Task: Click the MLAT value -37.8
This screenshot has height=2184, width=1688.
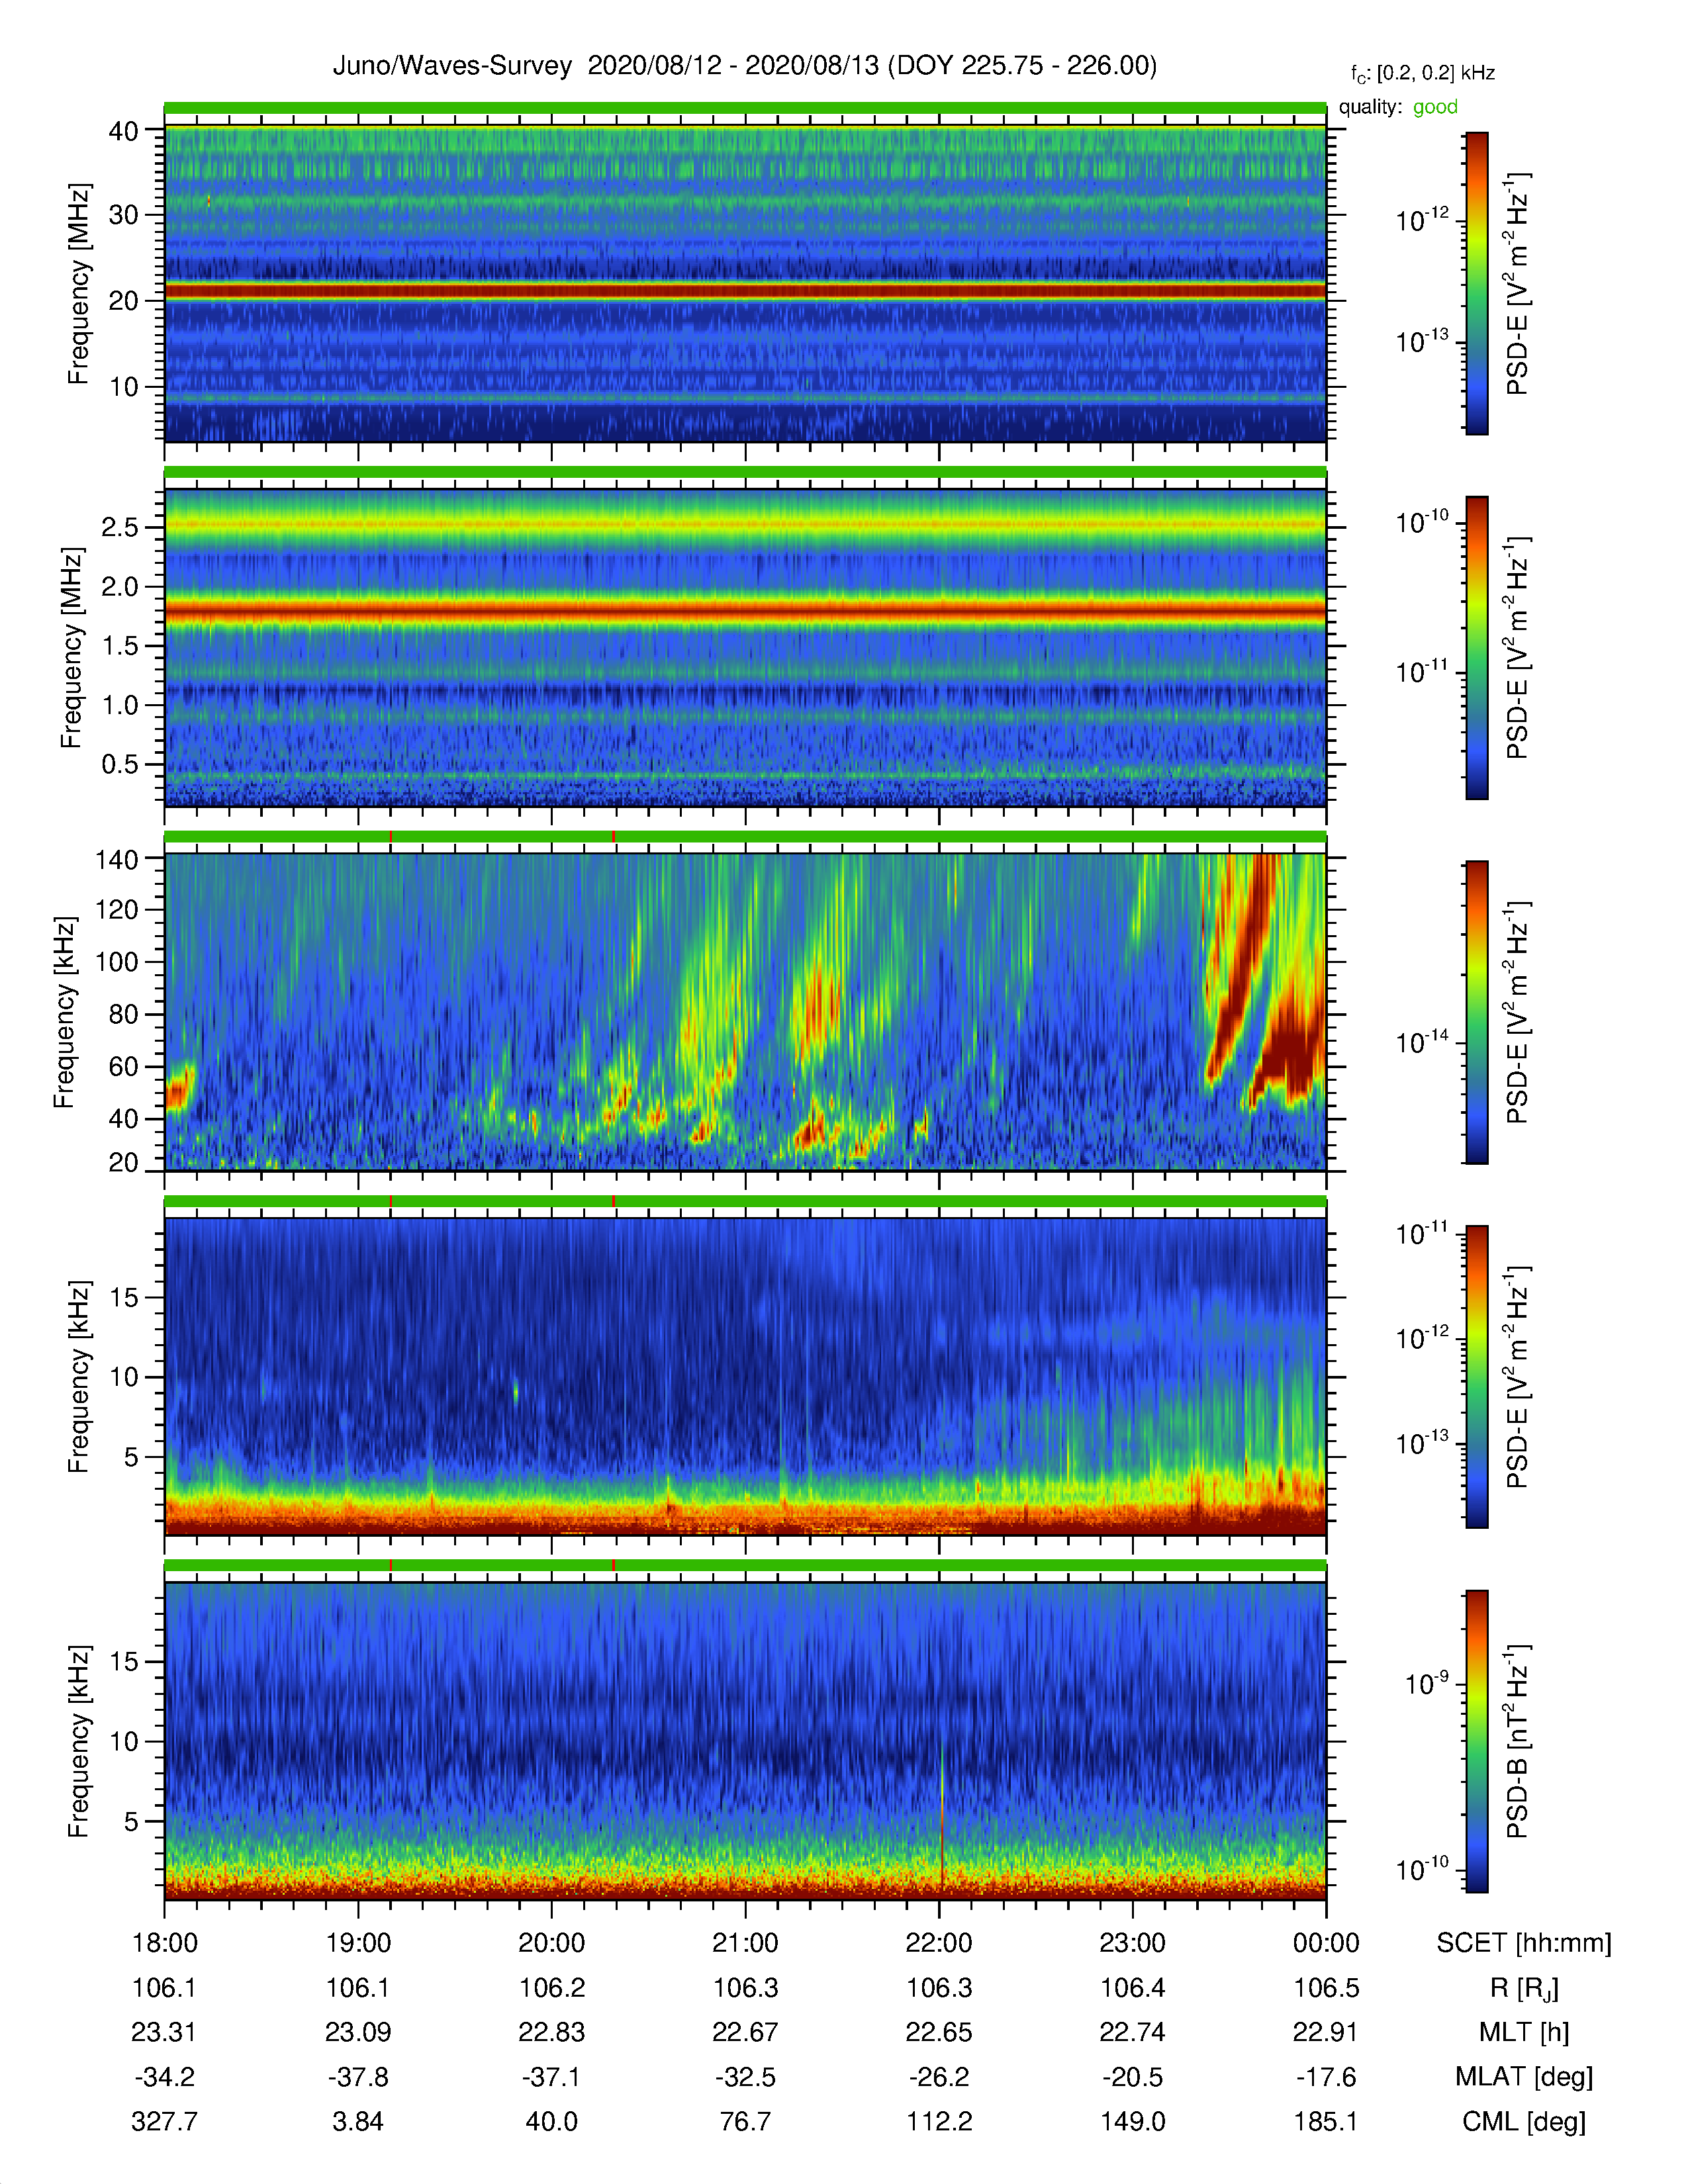Action: [358, 2077]
